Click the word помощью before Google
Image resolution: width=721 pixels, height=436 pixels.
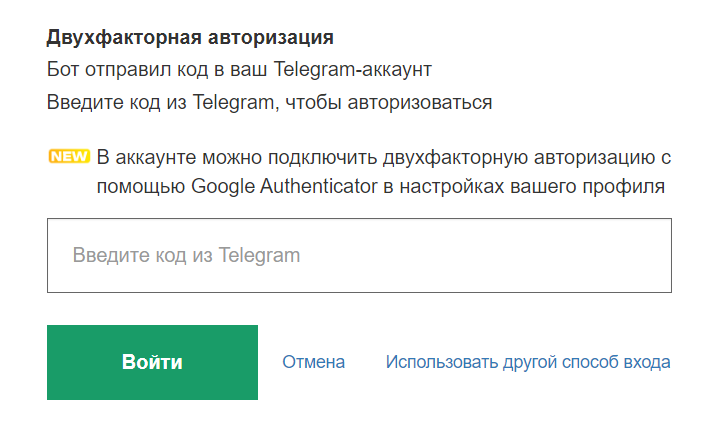coord(141,187)
